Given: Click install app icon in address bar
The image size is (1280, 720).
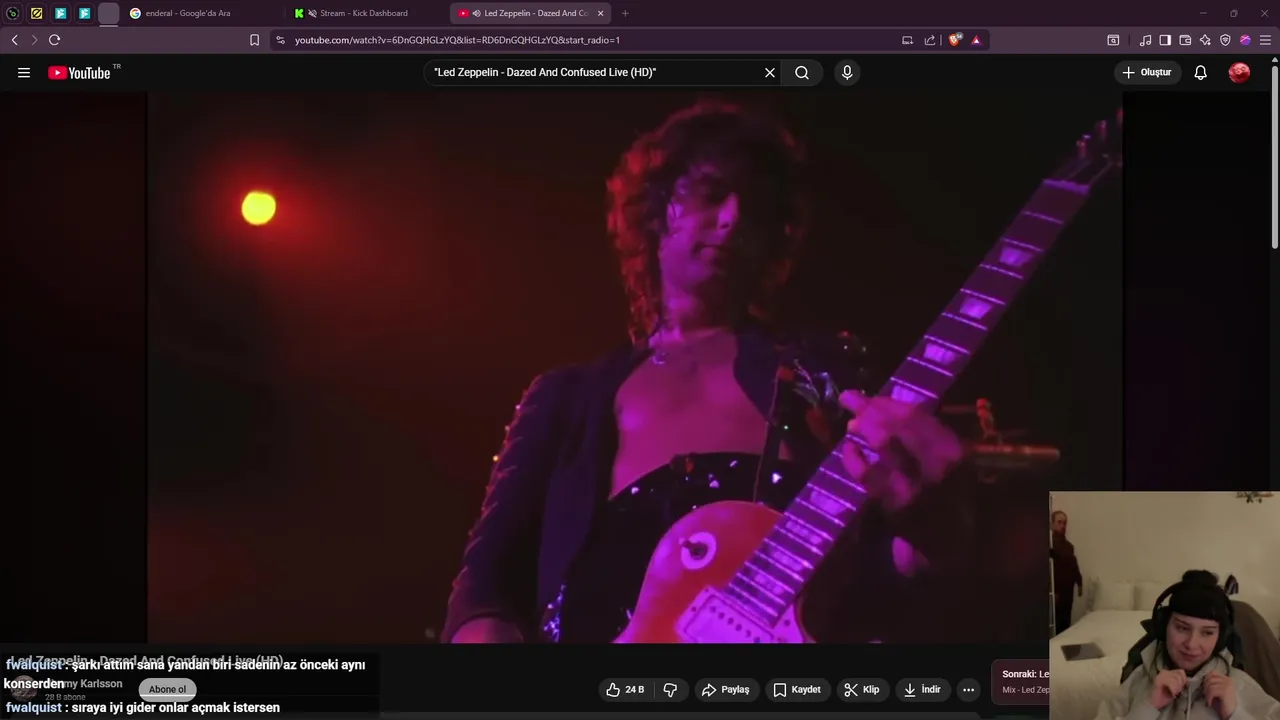Looking at the screenshot, I should (907, 40).
